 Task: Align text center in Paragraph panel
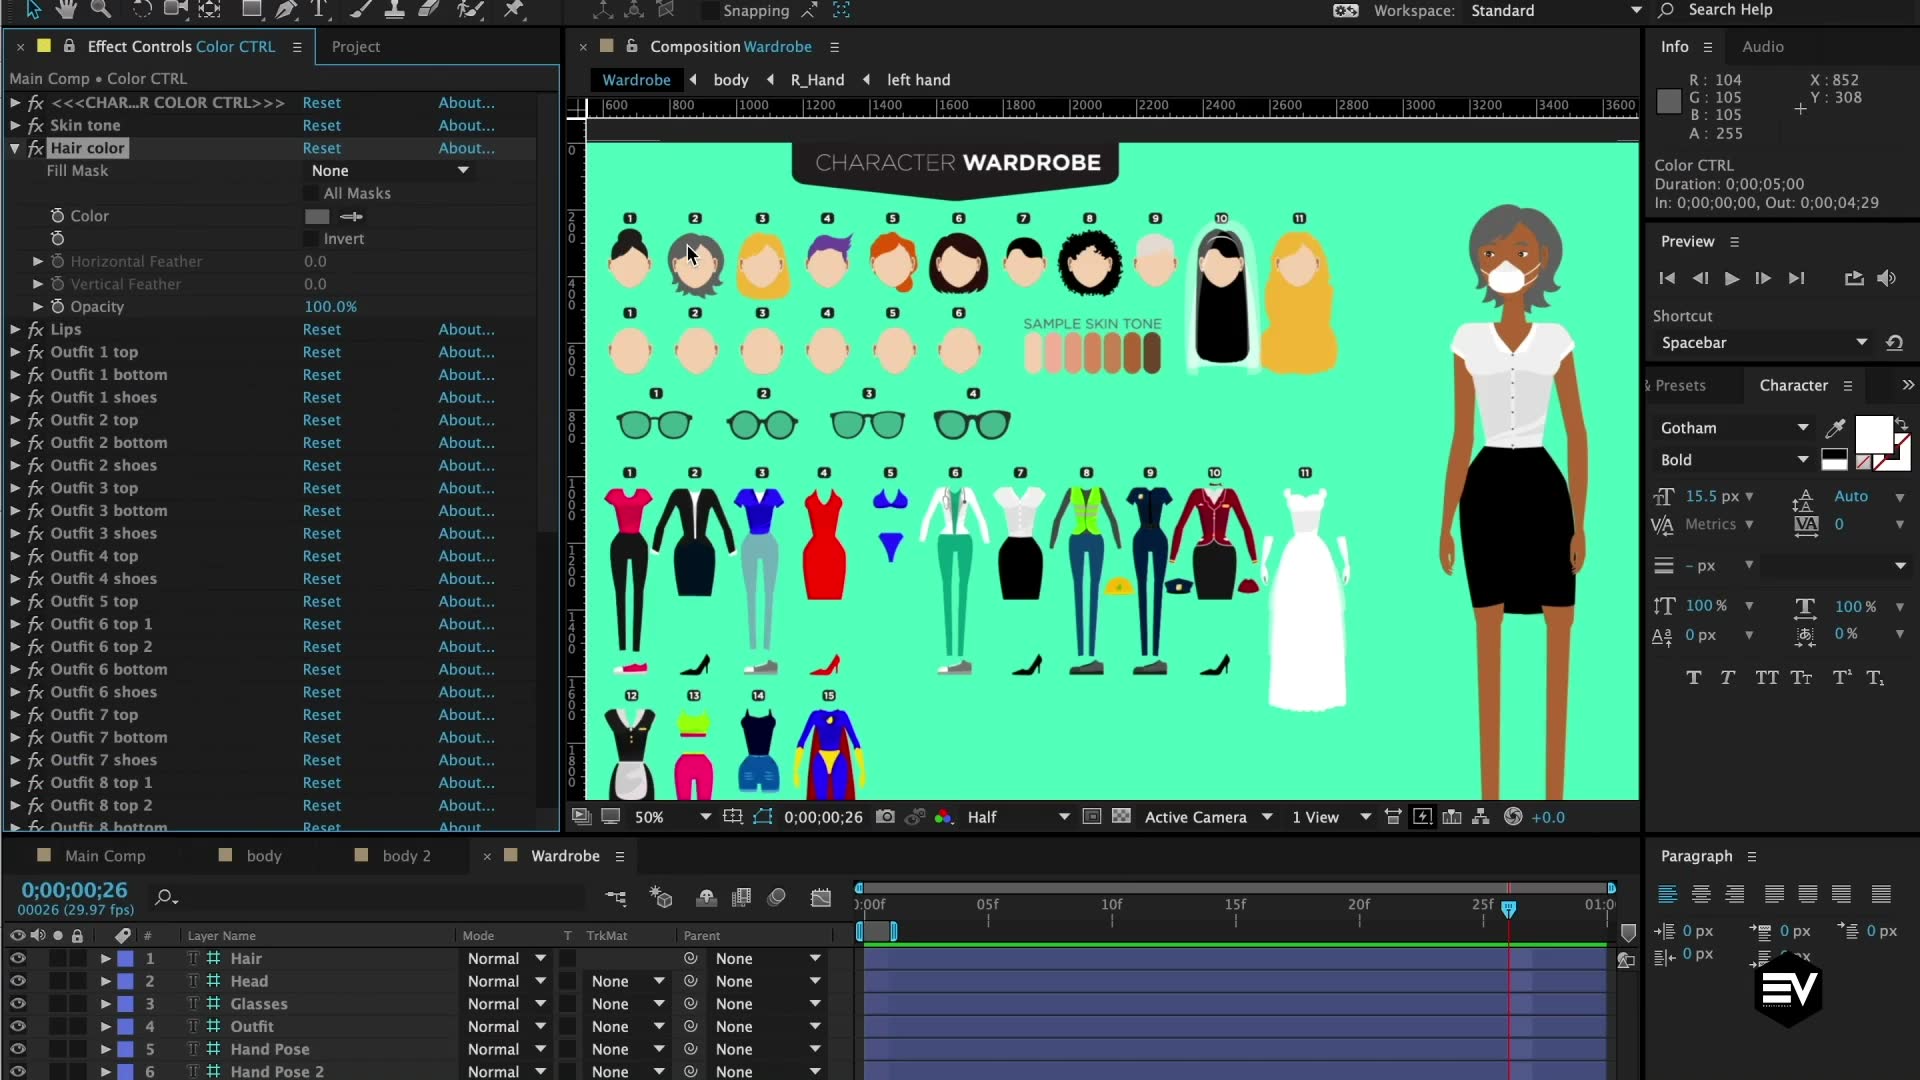pyautogui.click(x=1701, y=894)
